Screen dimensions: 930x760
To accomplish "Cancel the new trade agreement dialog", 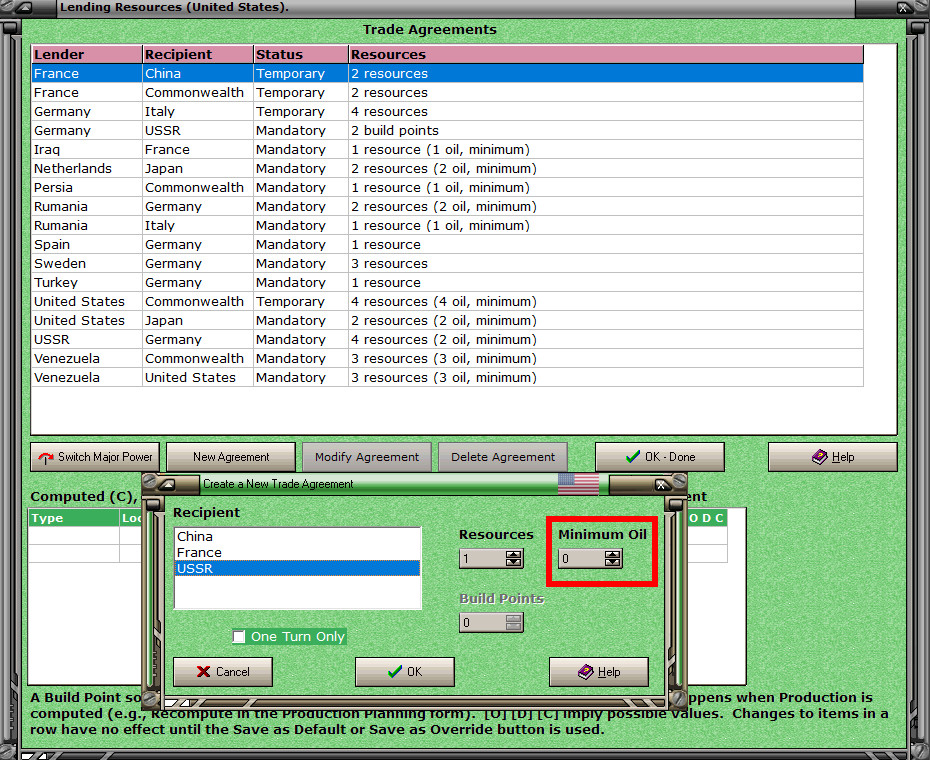I will pos(223,672).
